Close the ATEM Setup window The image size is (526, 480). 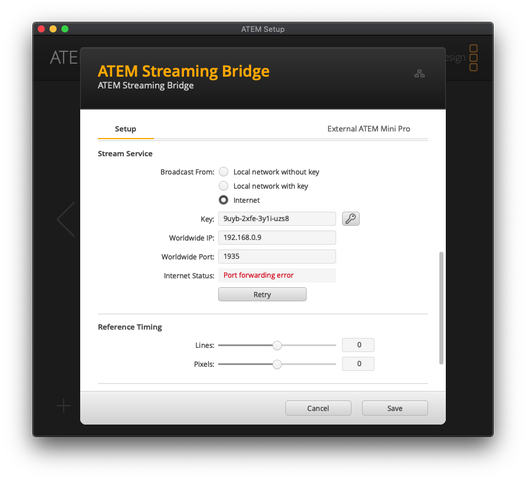[41, 29]
